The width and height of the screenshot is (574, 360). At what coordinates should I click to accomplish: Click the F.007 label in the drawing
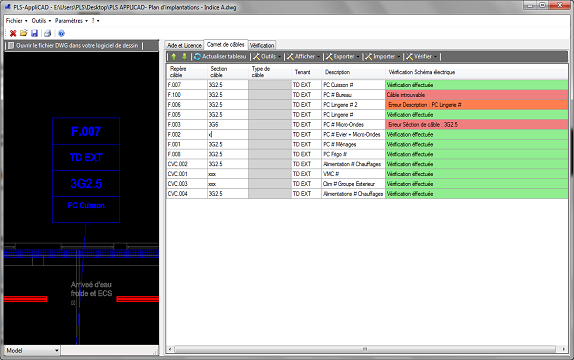point(86,131)
